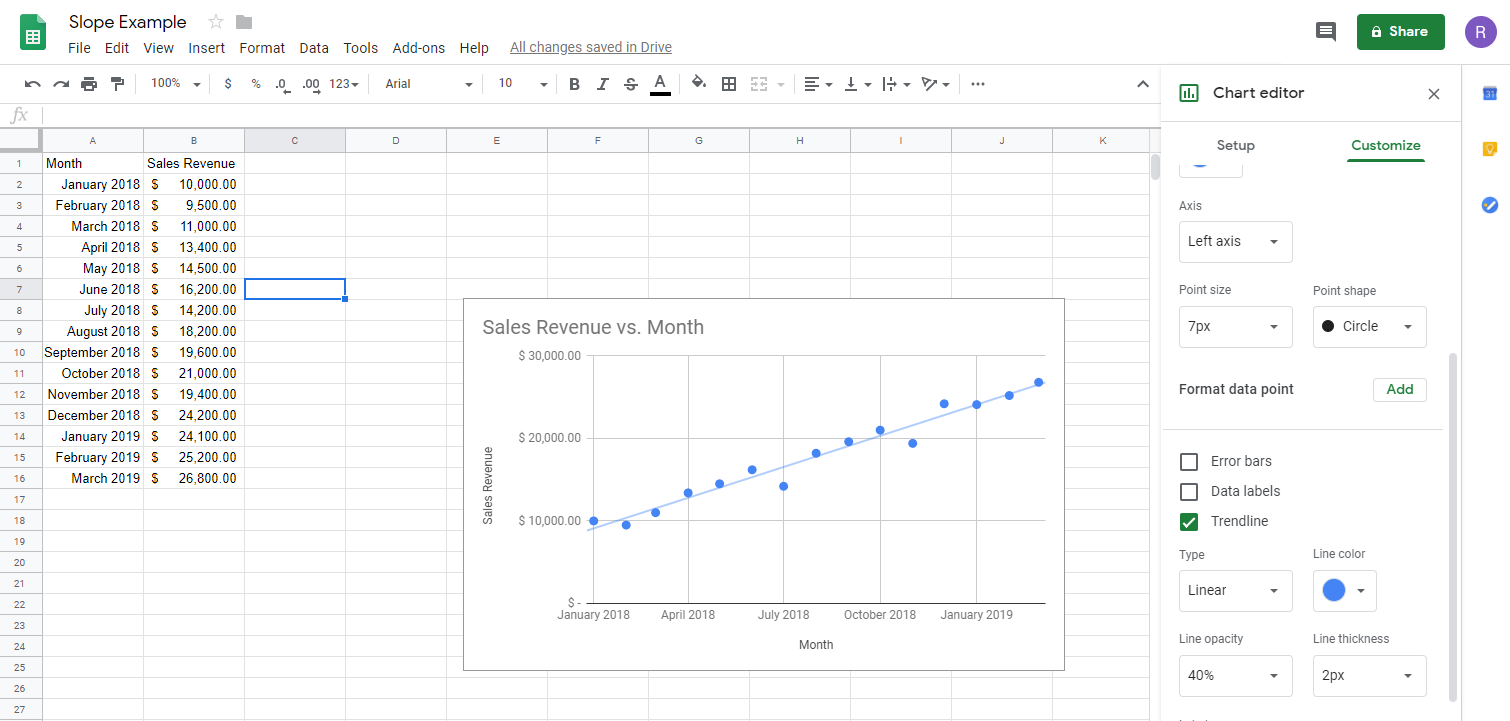Decrease decimal places icon
This screenshot has height=721, width=1510.
tap(282, 84)
